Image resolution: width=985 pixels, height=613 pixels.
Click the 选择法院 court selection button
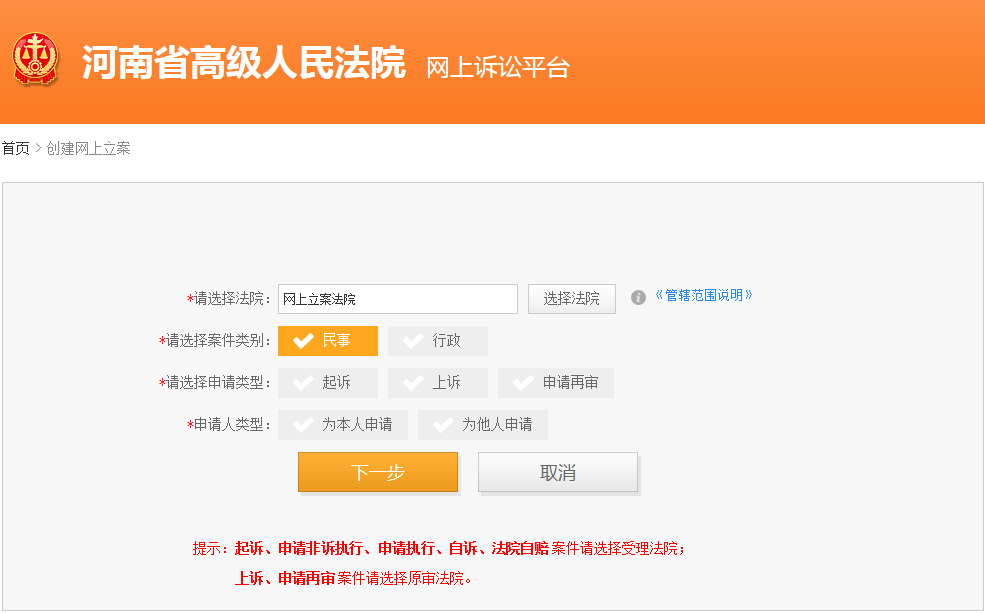coord(571,298)
